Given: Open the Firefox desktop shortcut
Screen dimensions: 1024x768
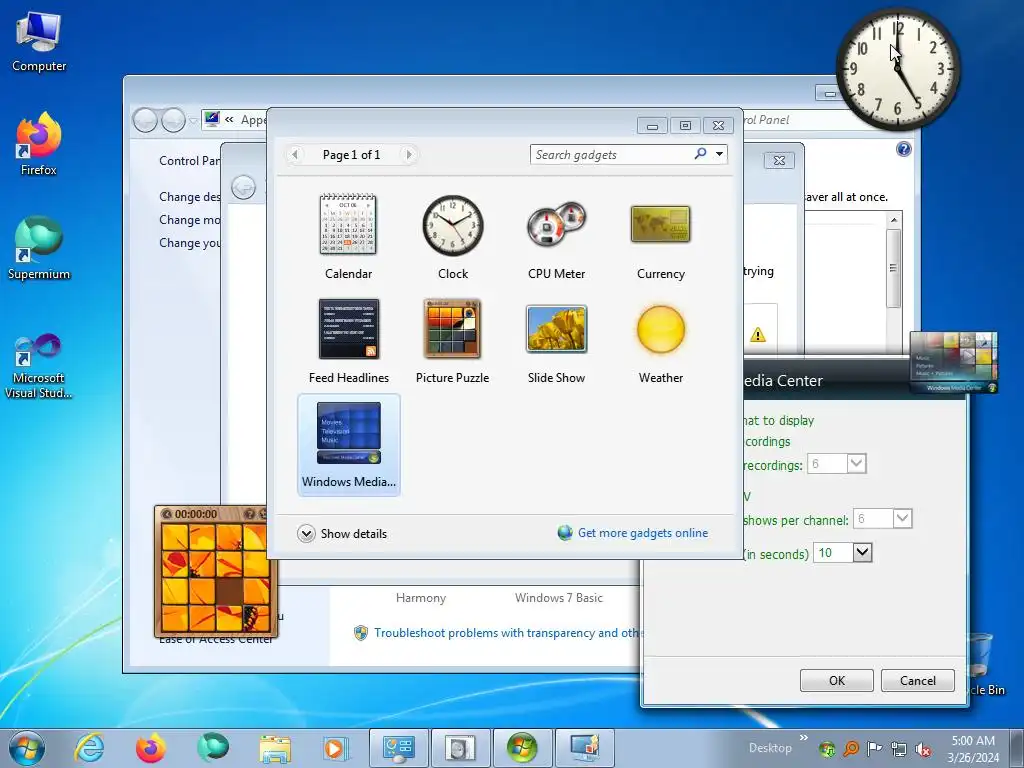Looking at the screenshot, I should coord(39,144).
